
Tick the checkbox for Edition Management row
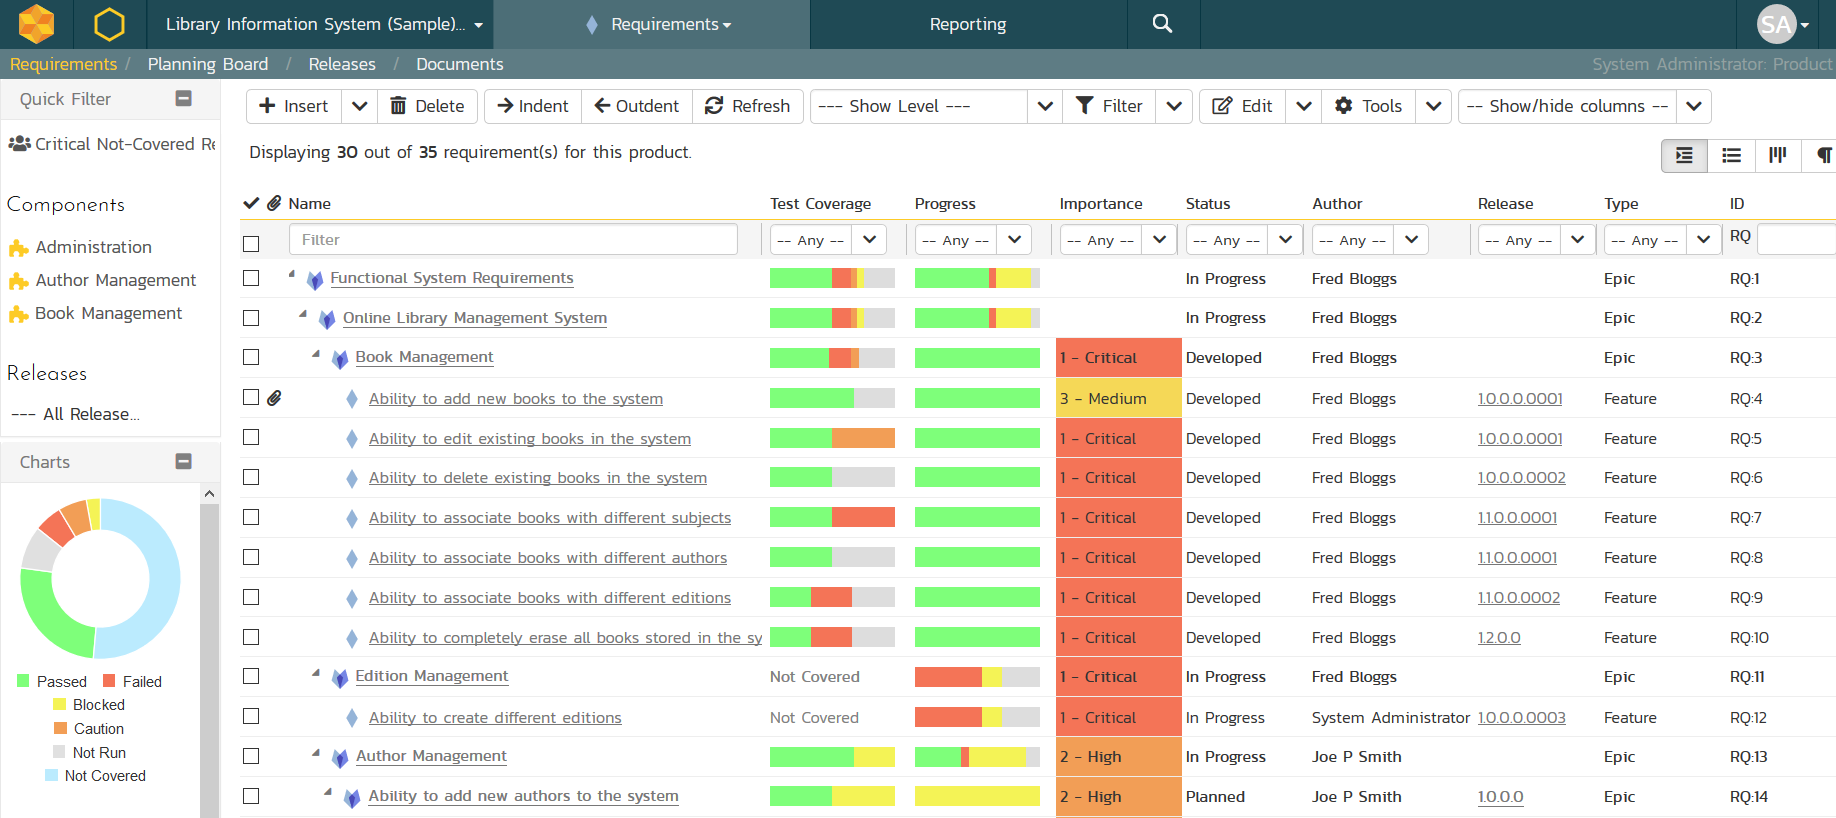point(251,676)
